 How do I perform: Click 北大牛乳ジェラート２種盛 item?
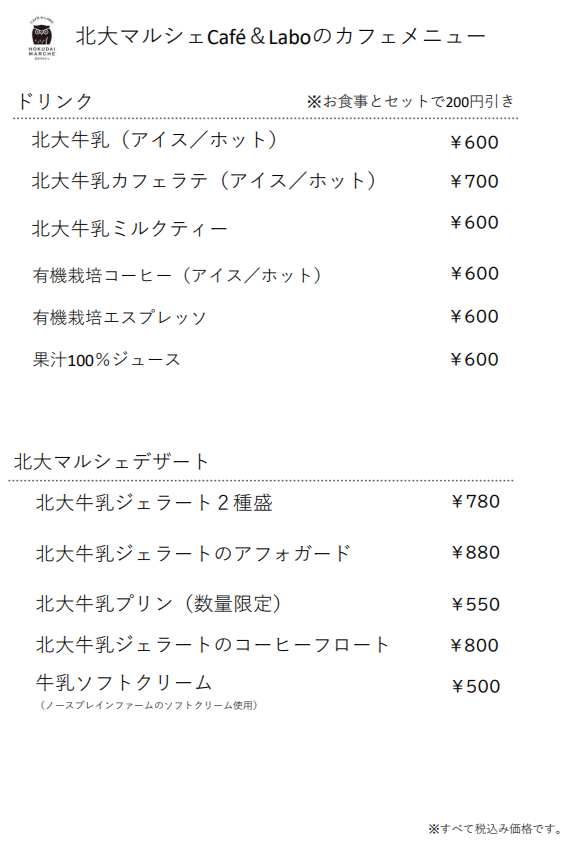(x=154, y=502)
